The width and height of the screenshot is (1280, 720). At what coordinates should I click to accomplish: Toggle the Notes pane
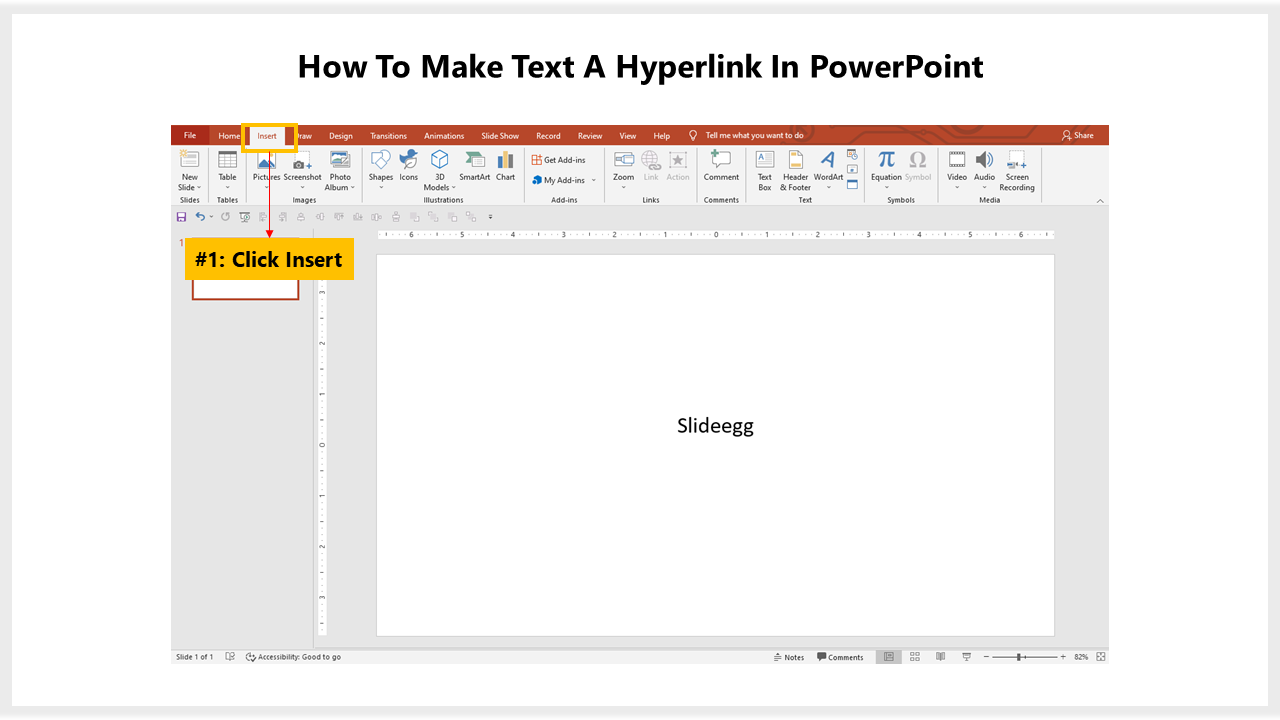(x=789, y=657)
